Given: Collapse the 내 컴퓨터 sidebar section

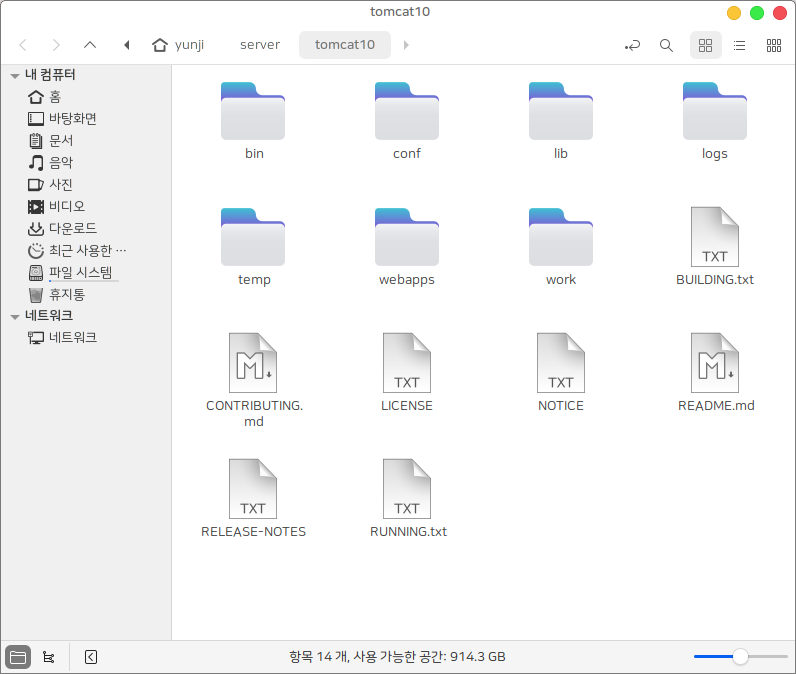Looking at the screenshot, I should point(14,75).
